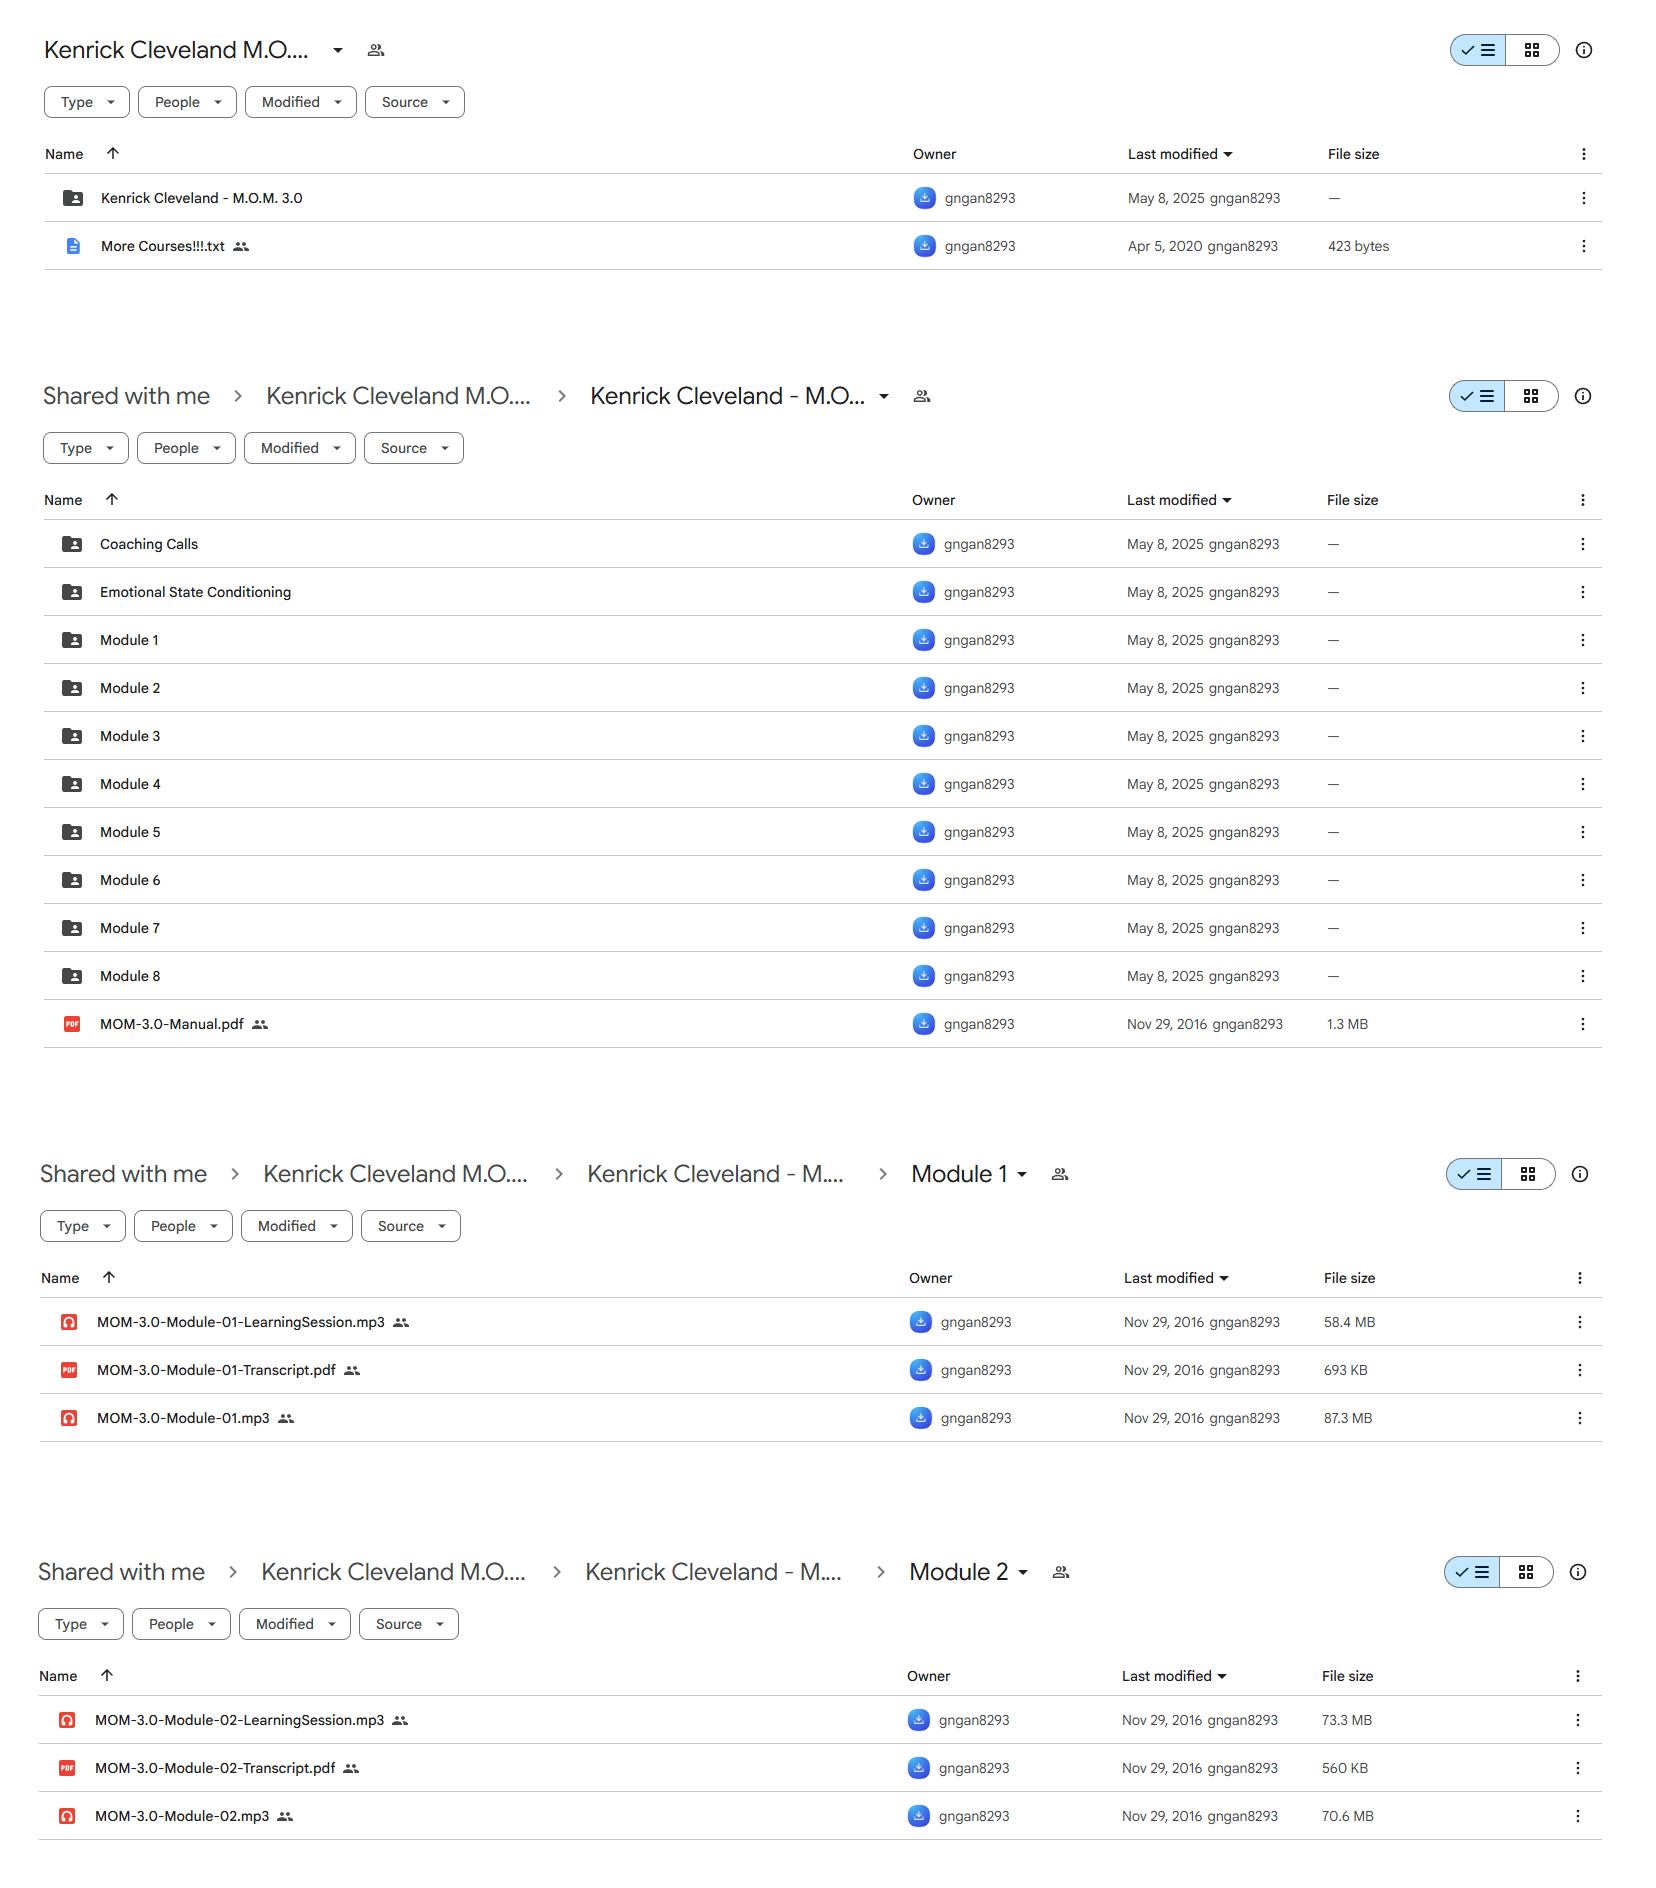1656x1888 pixels.
Task: Click Kenrick Cleveland M.O.... breadcrumb in Module 2 path
Action: click(x=393, y=1572)
